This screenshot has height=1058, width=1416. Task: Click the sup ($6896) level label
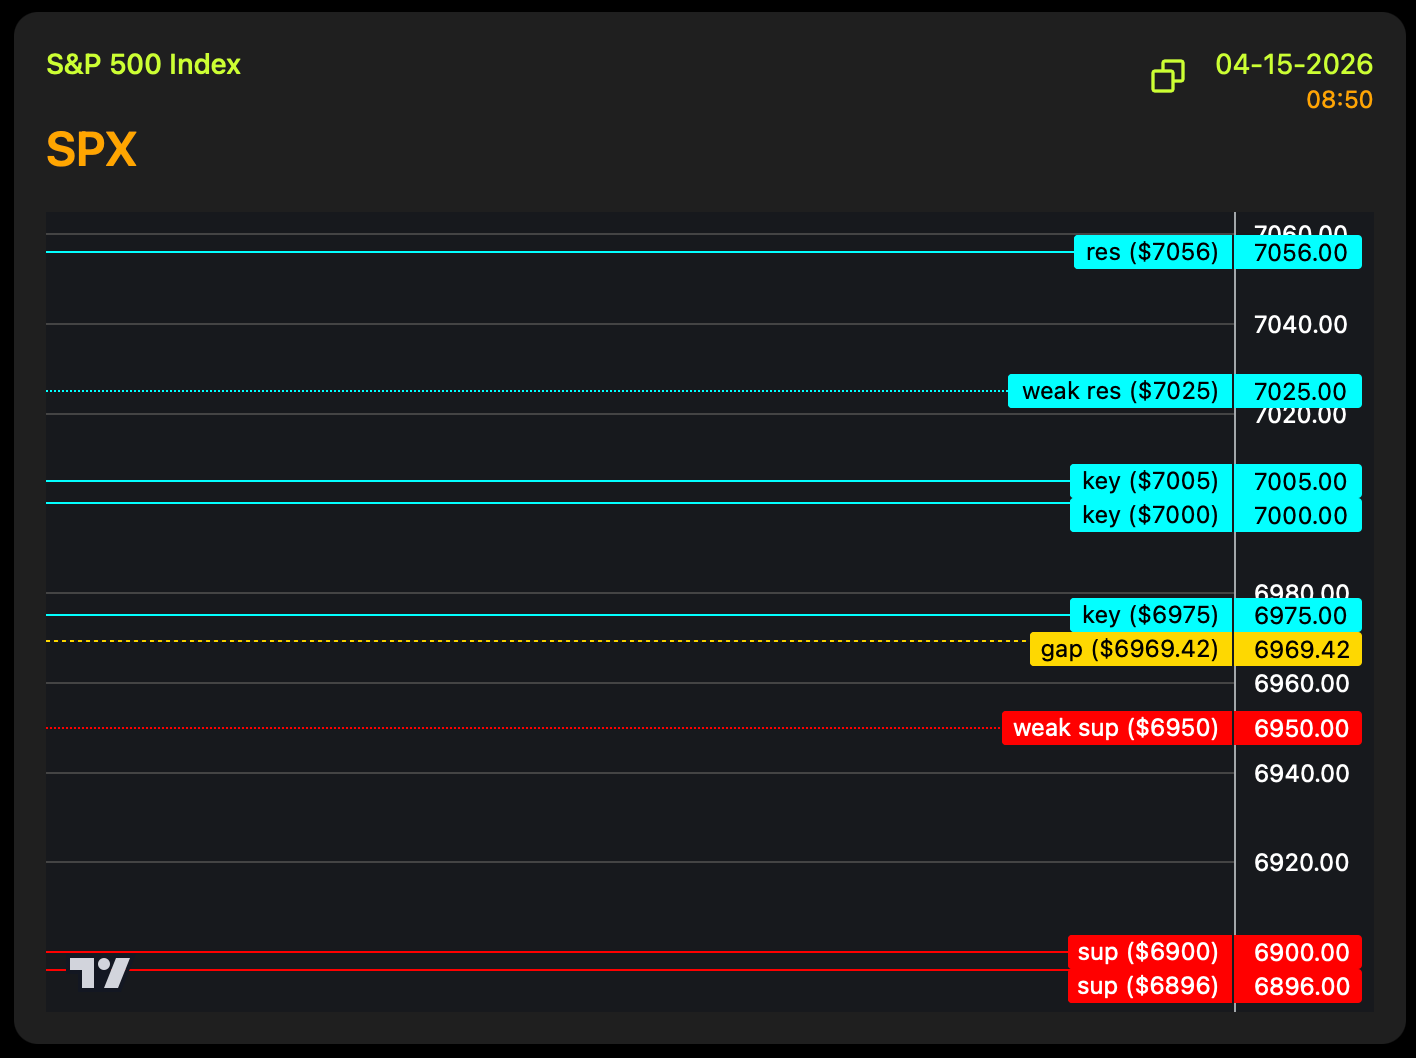[x=1150, y=986]
